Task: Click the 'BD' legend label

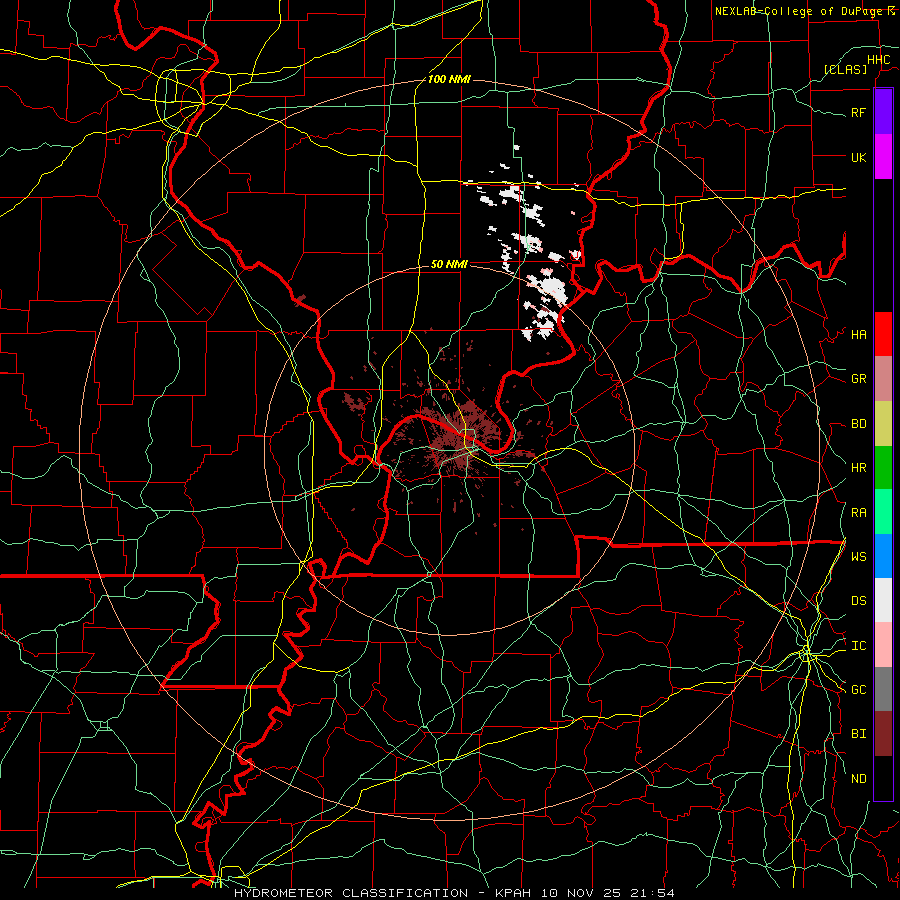Action: [x=858, y=424]
